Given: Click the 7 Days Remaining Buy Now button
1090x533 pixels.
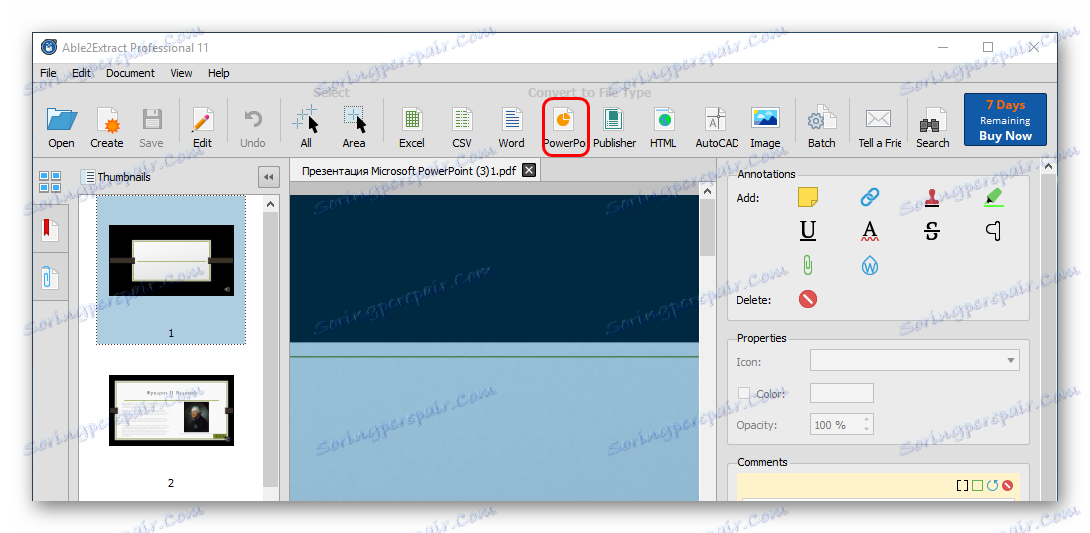Looking at the screenshot, I should pos(1005,120).
